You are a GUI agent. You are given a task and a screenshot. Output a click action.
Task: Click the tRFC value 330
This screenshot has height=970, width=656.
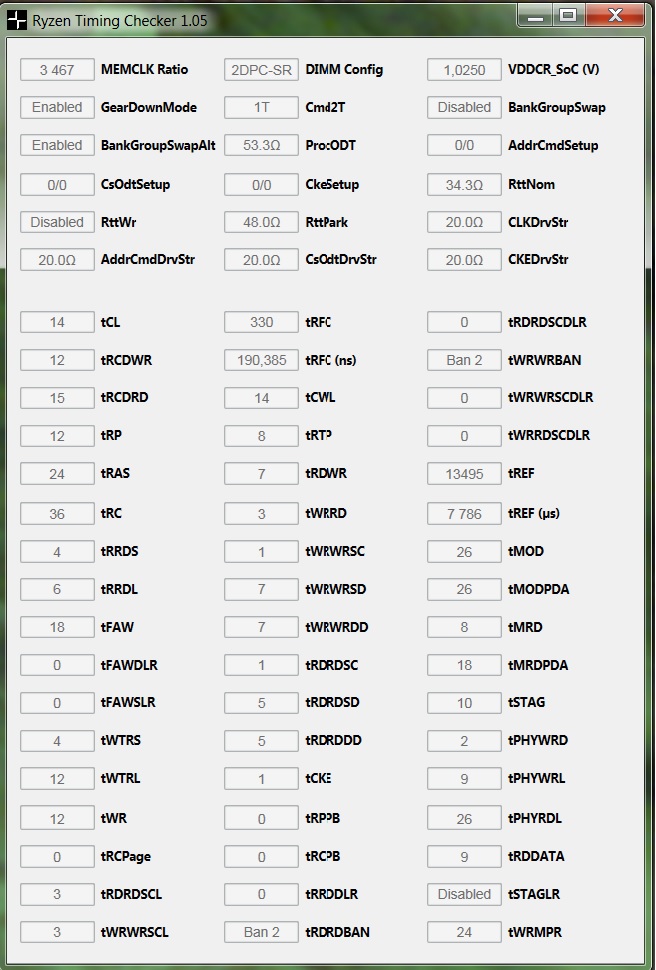coord(261,322)
